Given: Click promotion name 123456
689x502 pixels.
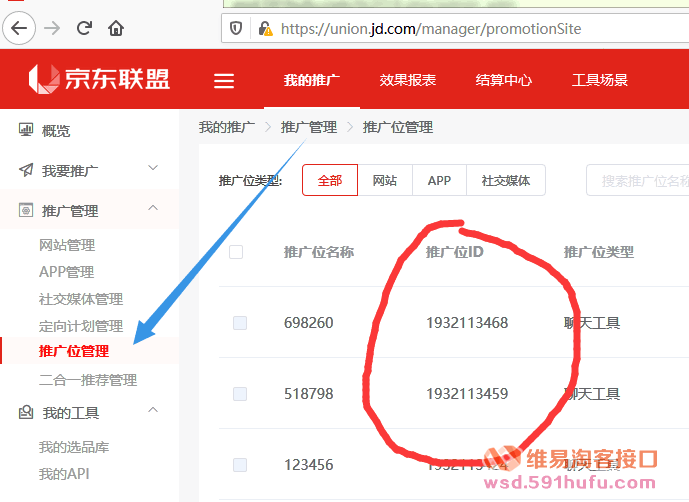Looking at the screenshot, I should click(308, 465).
